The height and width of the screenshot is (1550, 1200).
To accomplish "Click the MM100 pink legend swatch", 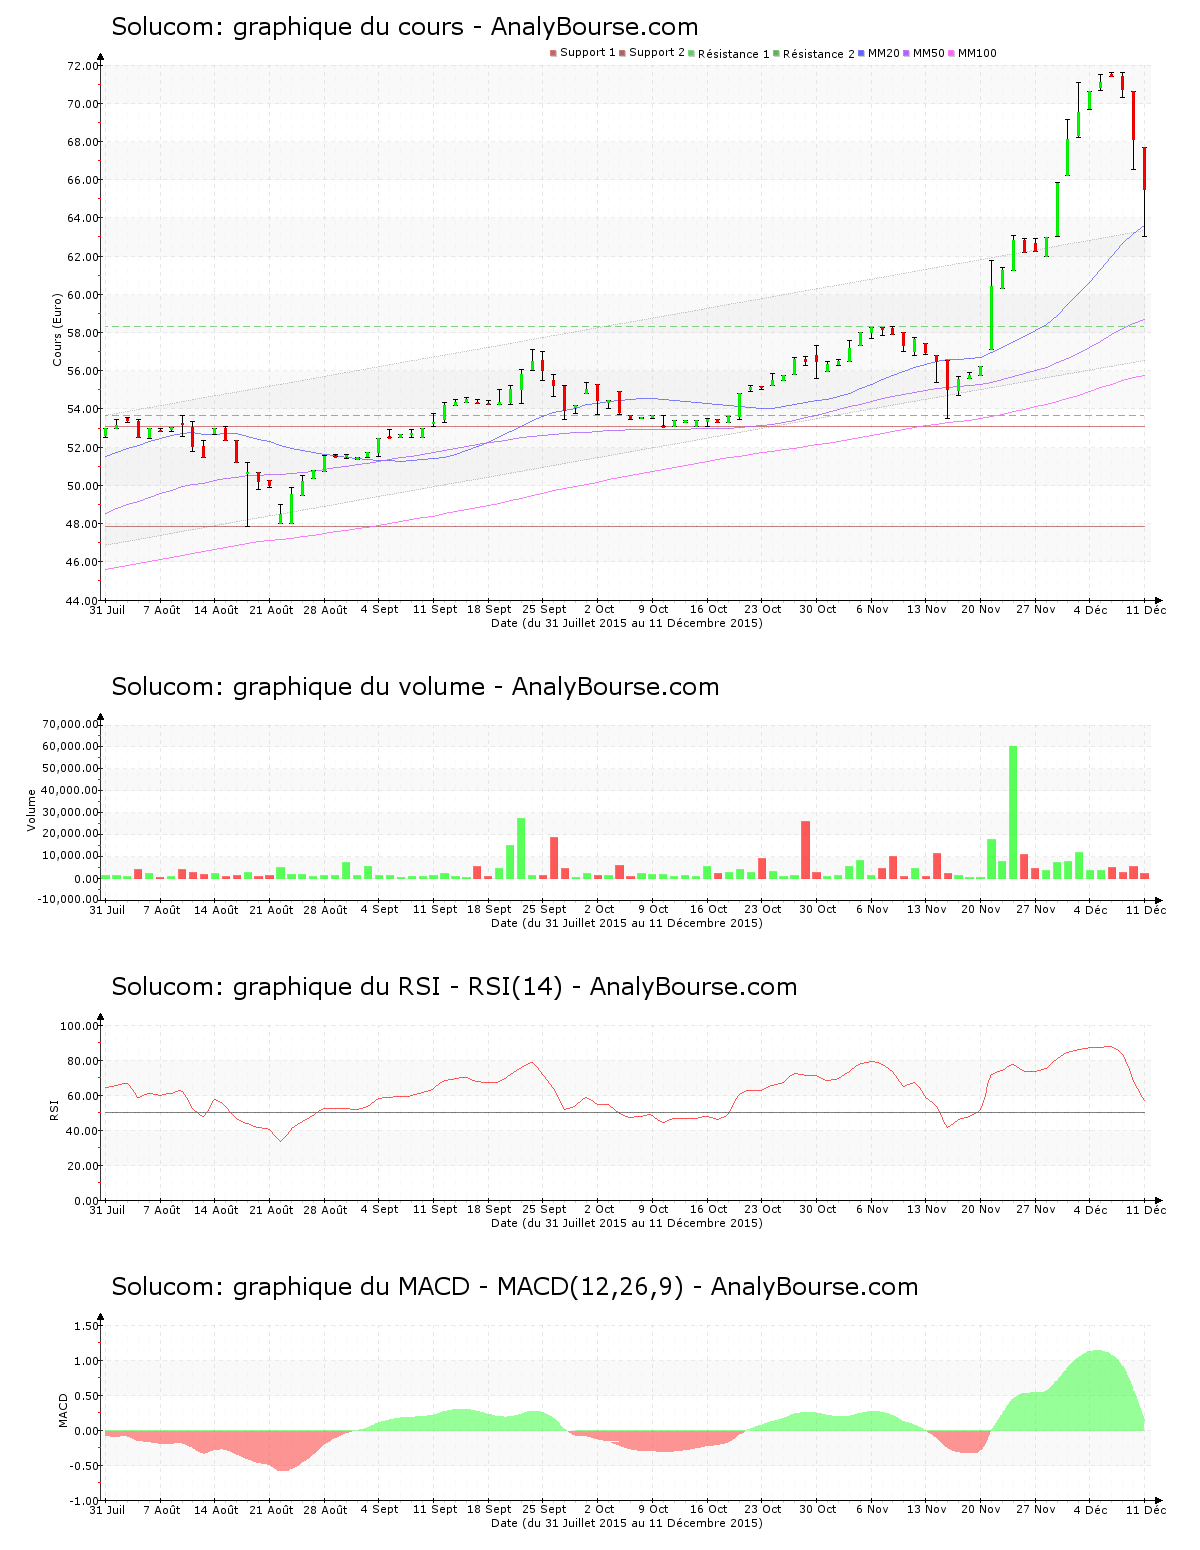I will coord(951,53).
